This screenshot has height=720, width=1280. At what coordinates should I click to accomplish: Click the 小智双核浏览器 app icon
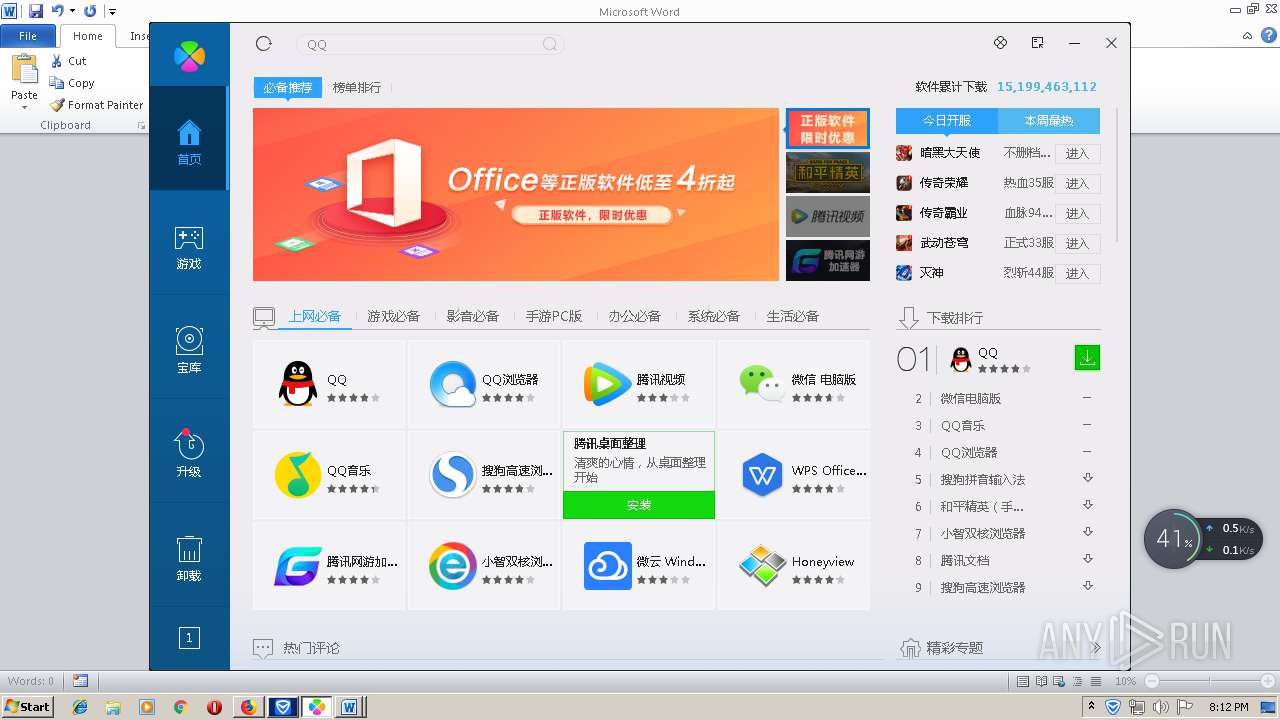click(x=453, y=566)
